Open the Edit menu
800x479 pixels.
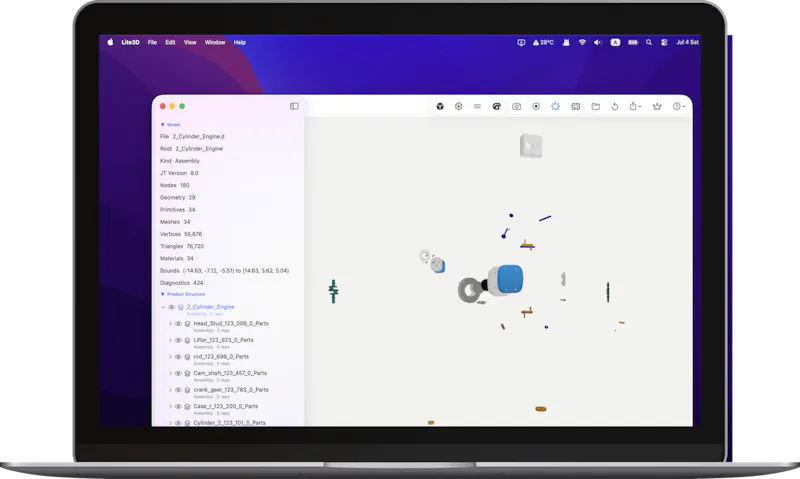pyautogui.click(x=170, y=42)
